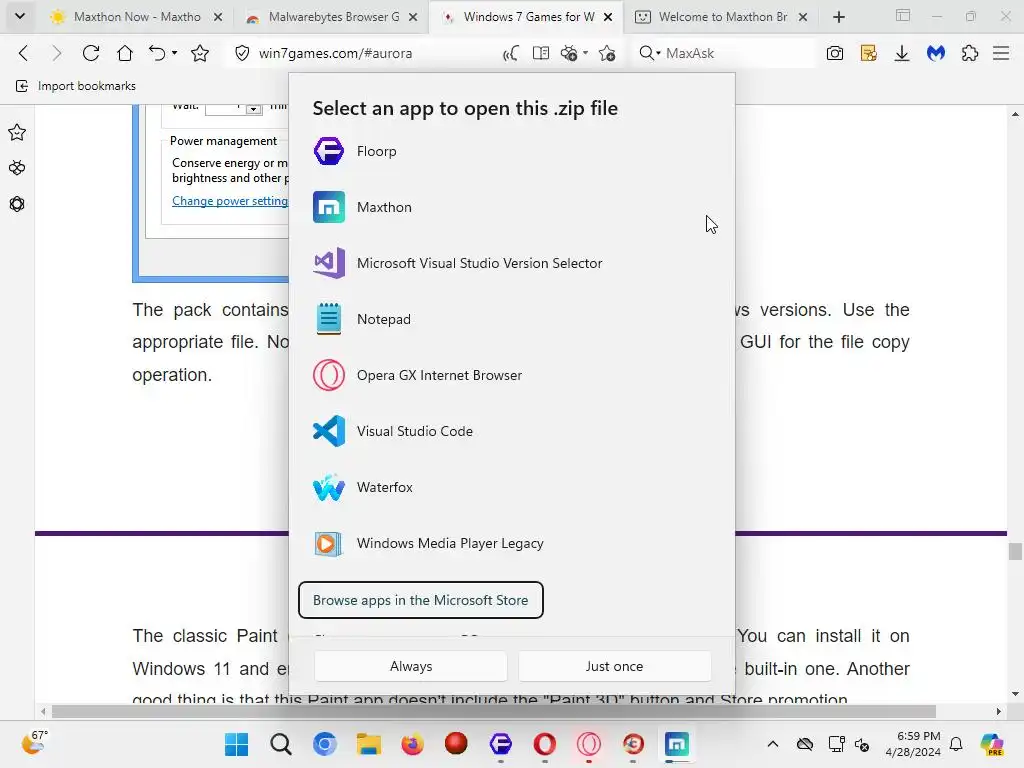The height and width of the screenshot is (768, 1024).
Task: Pick Microsoft Visual Studio Version Selector
Action: [512, 263]
